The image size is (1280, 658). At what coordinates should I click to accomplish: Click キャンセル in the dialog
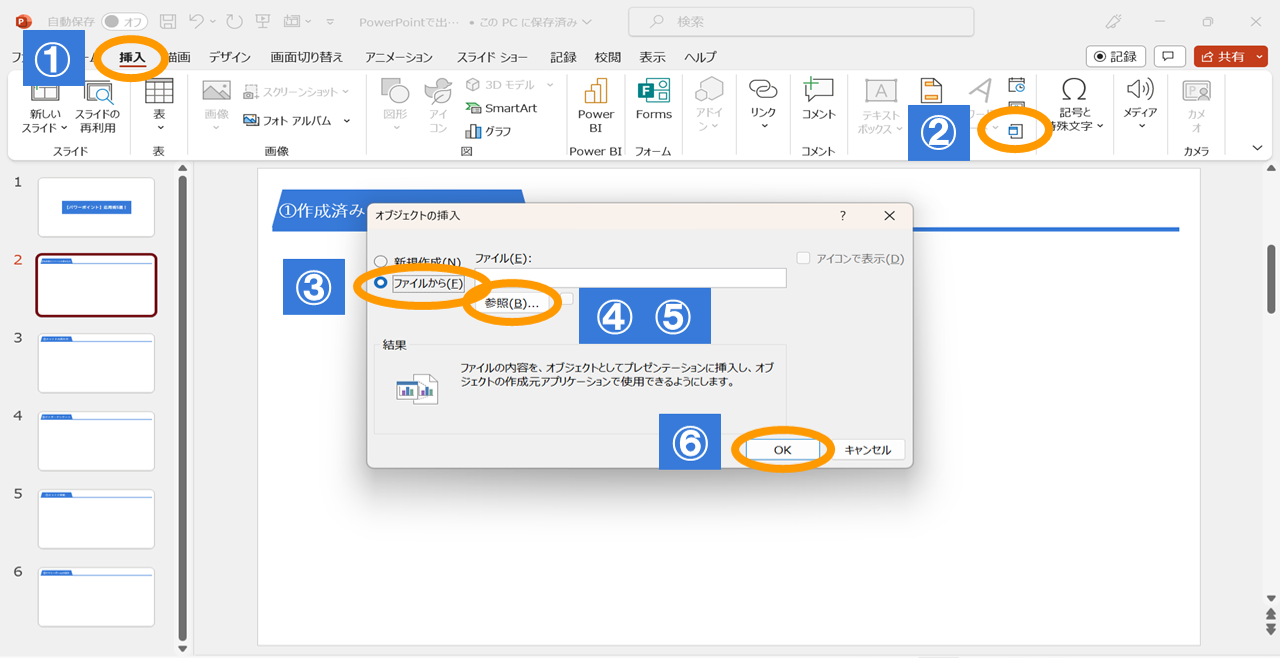[x=867, y=450]
